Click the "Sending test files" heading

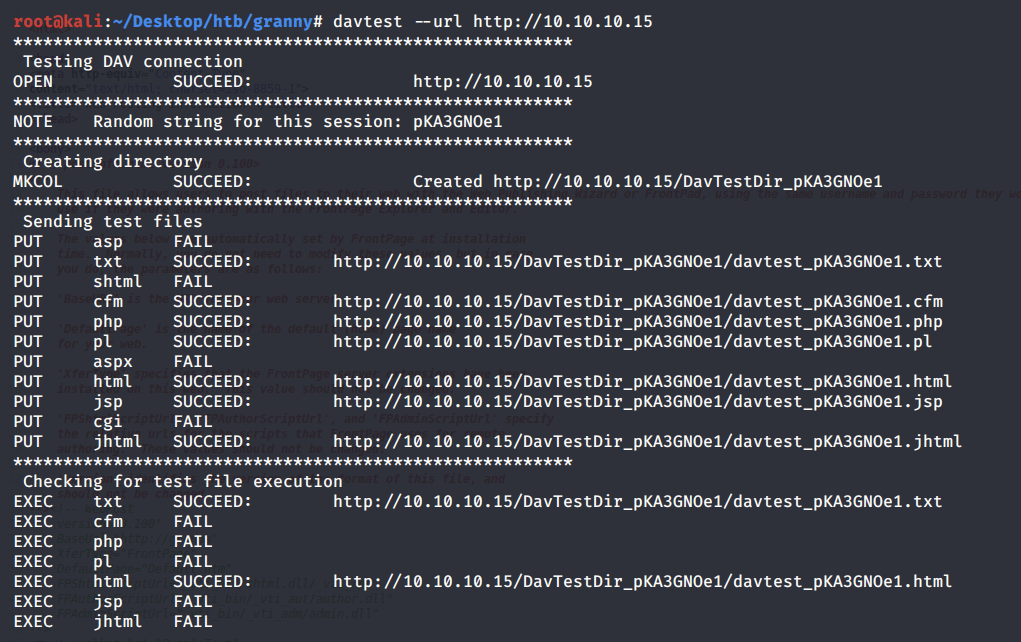click(112, 222)
